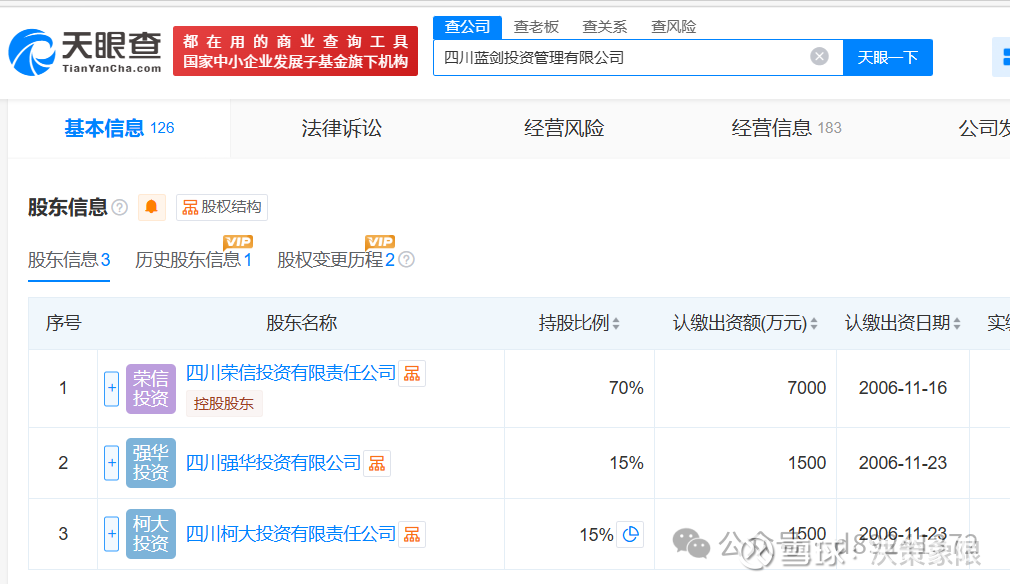Open equity structure icon for 四川强华投资
Viewport: 1010px width, 584px height.
(x=376, y=463)
